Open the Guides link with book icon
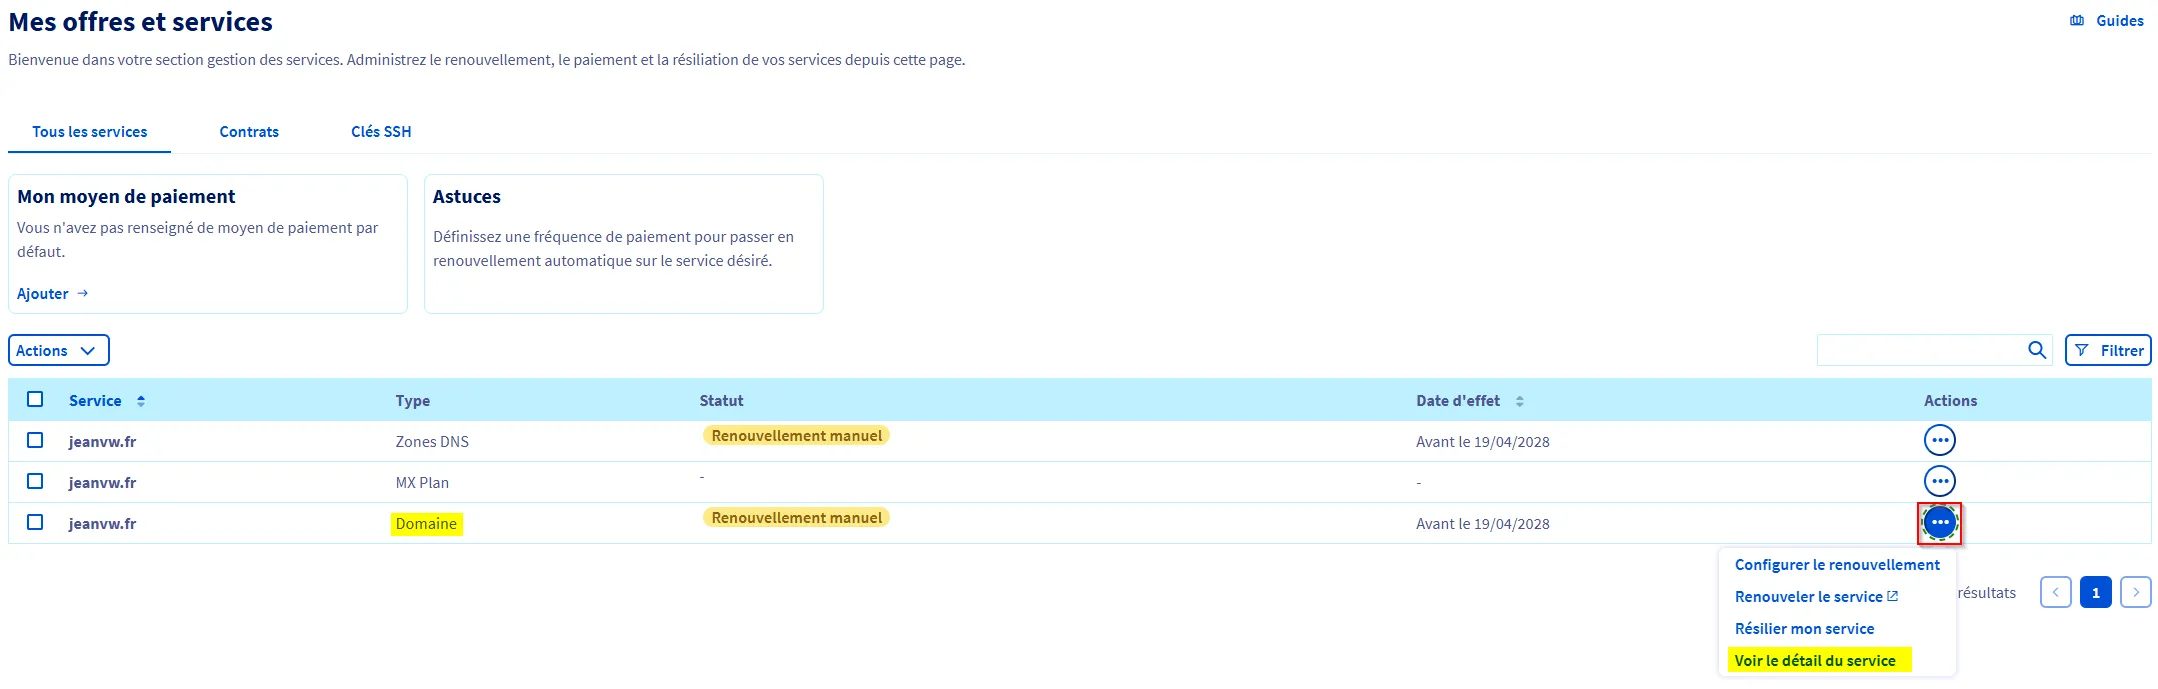 2107,21
